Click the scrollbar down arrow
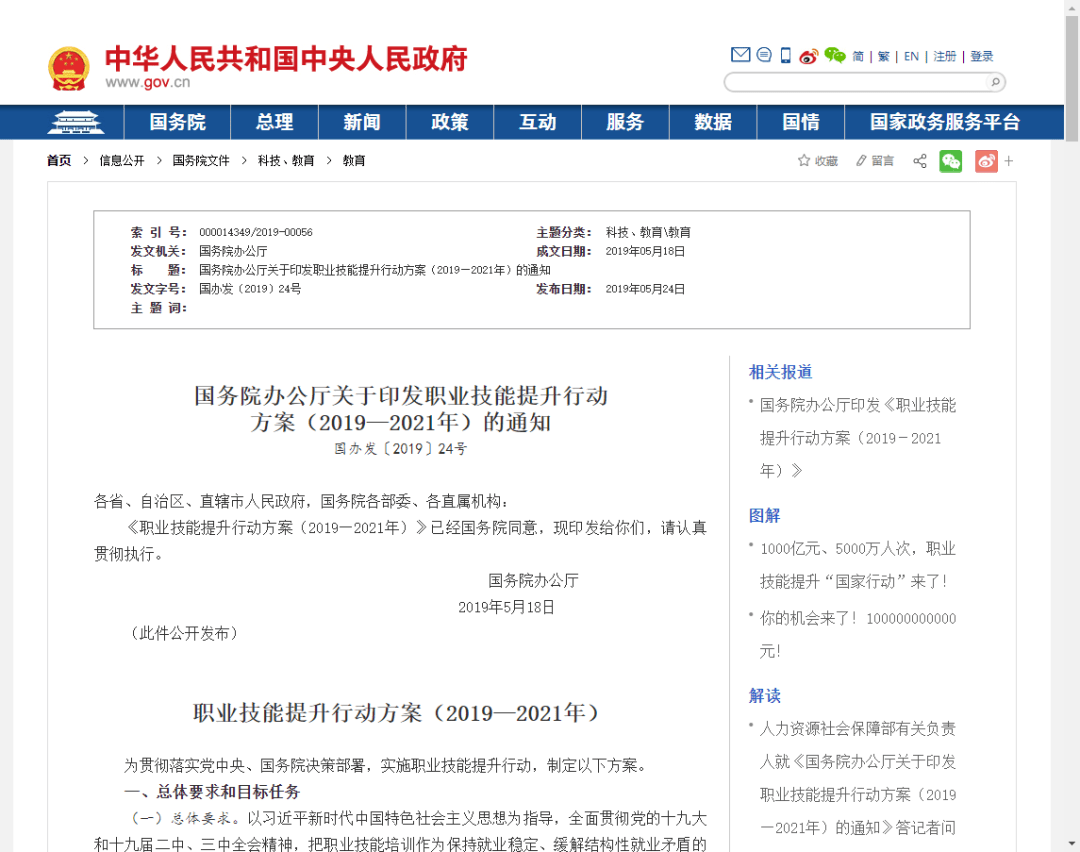The height and width of the screenshot is (852, 1080). tap(1072, 844)
